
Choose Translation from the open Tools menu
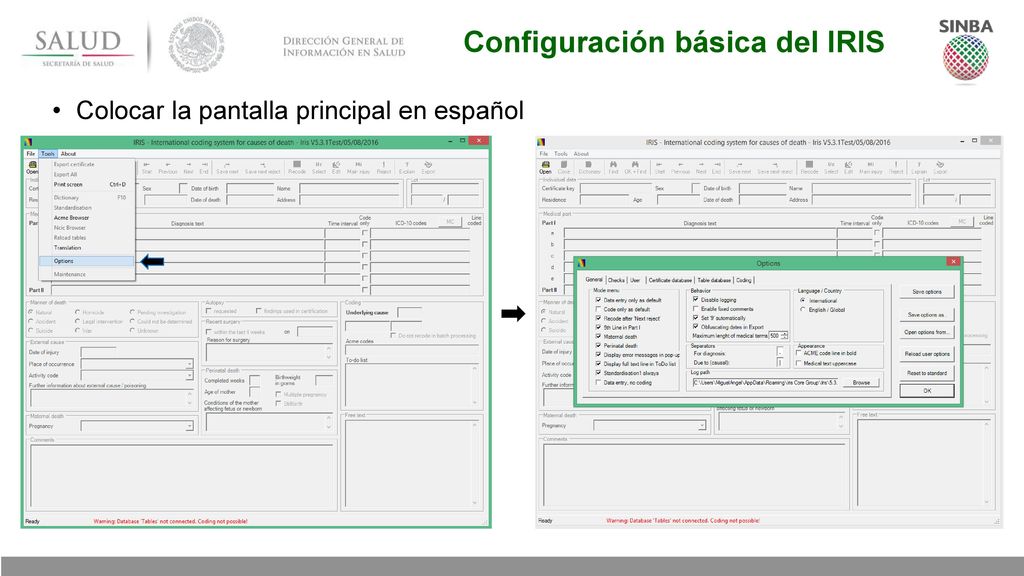pos(86,248)
